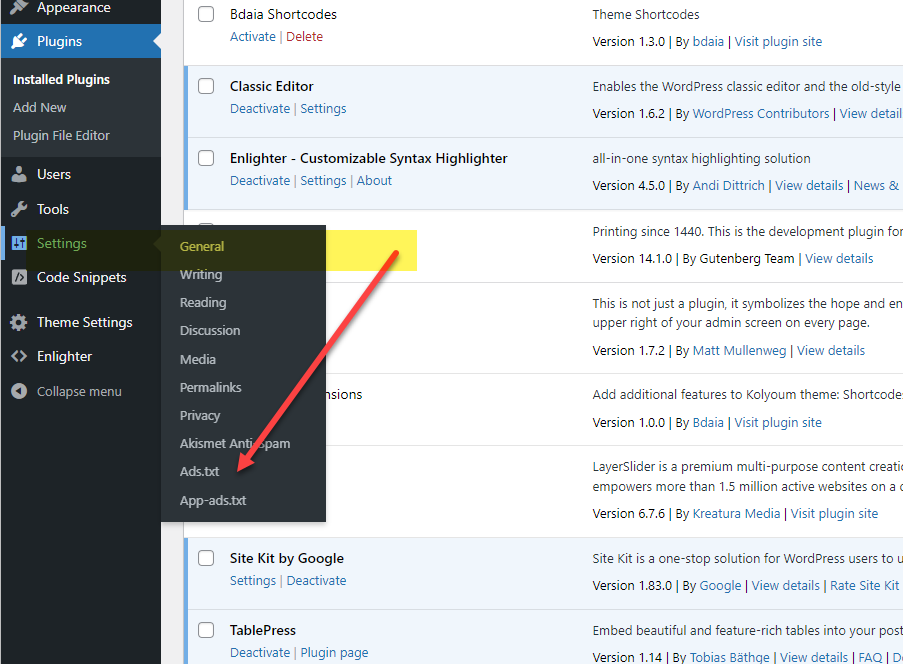
Task: Open Writing settings submenu item
Action: click(x=201, y=275)
